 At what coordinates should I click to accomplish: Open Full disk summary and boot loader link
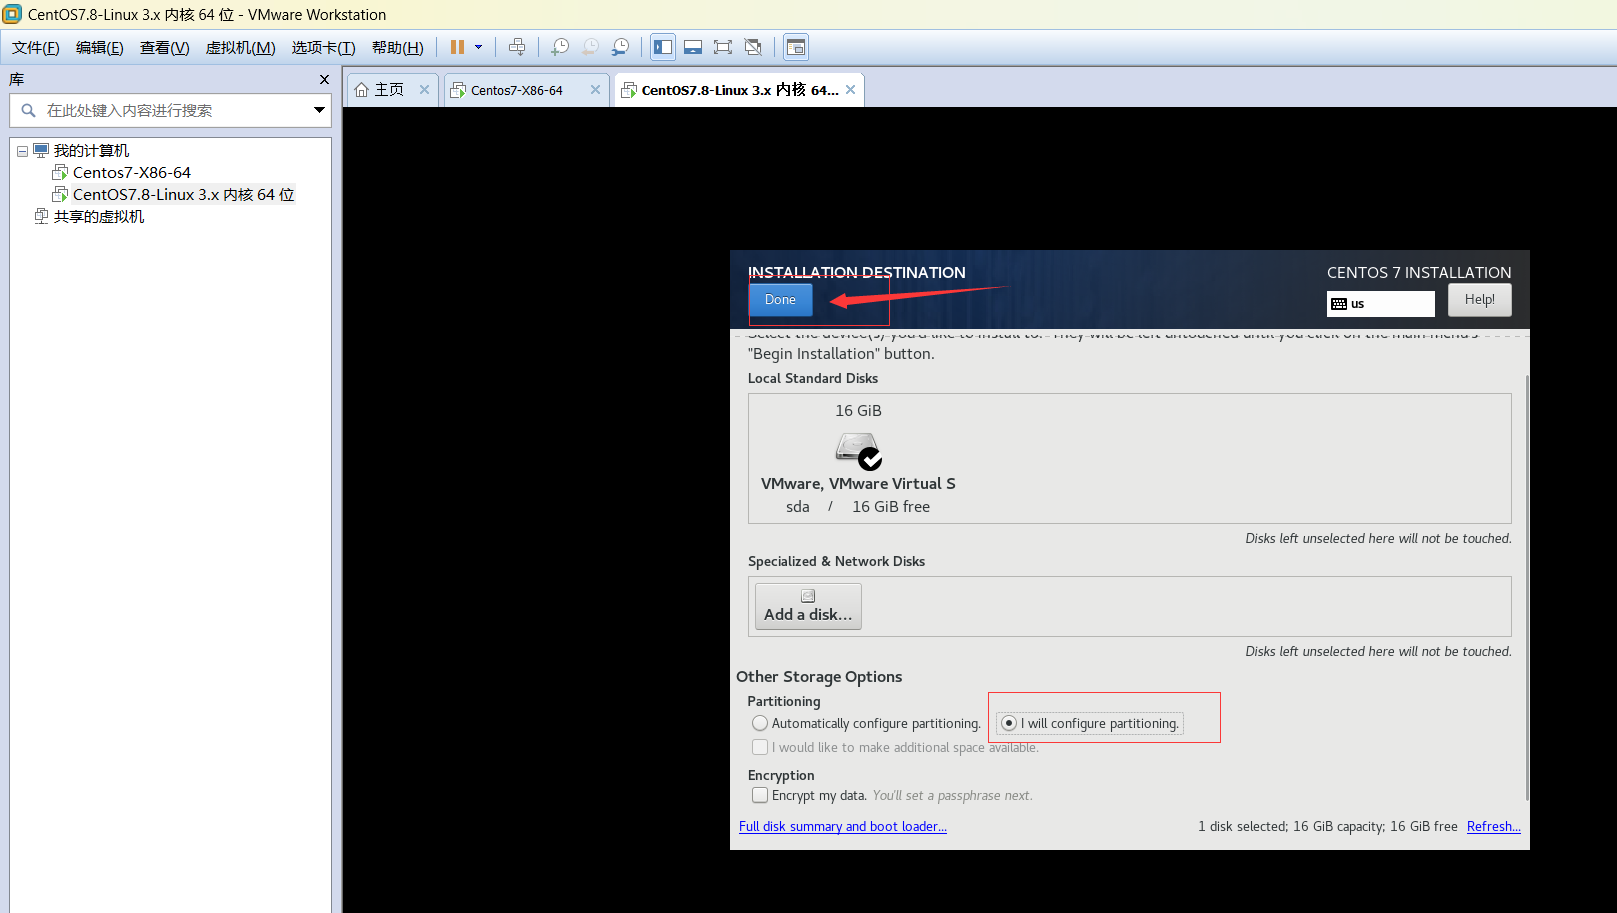coord(843,826)
